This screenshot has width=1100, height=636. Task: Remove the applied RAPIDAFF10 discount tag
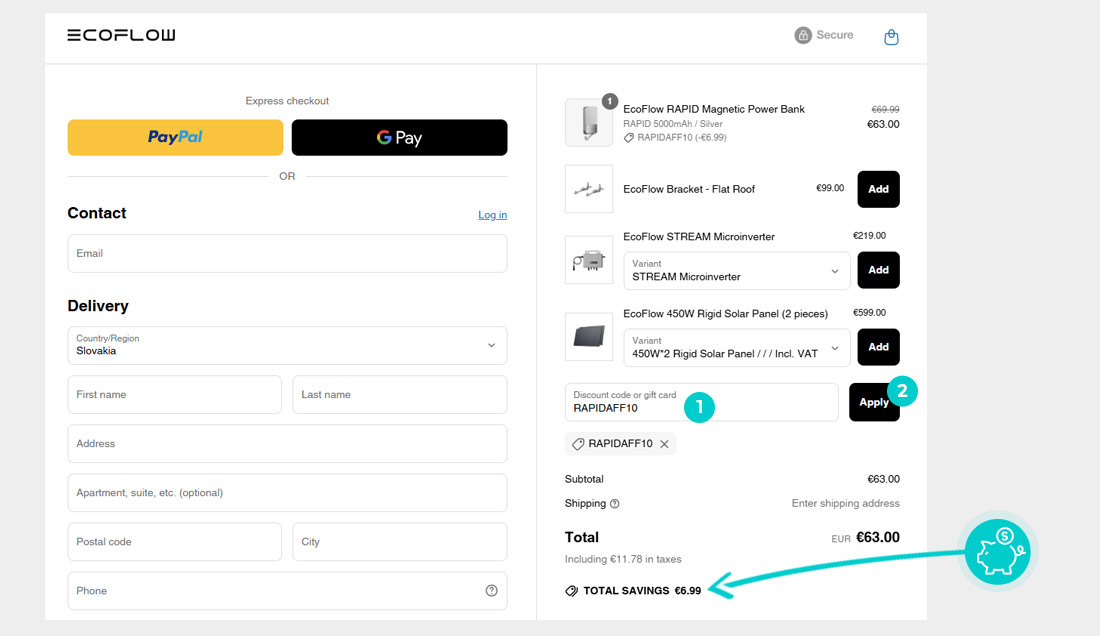(x=665, y=444)
